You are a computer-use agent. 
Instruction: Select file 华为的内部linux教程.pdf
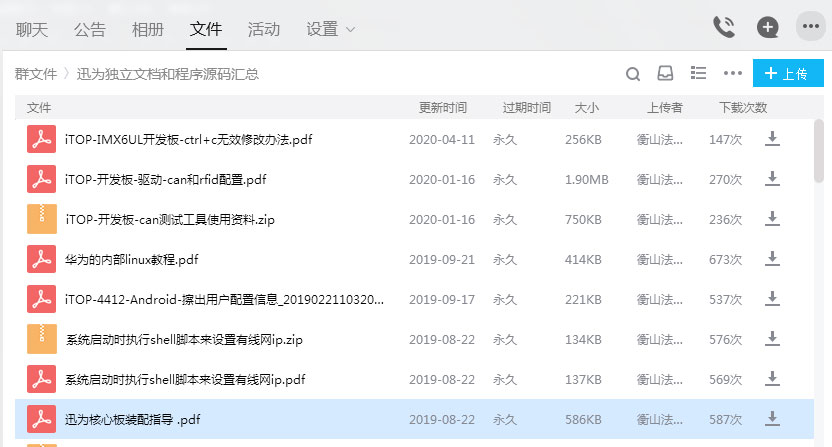pos(132,260)
